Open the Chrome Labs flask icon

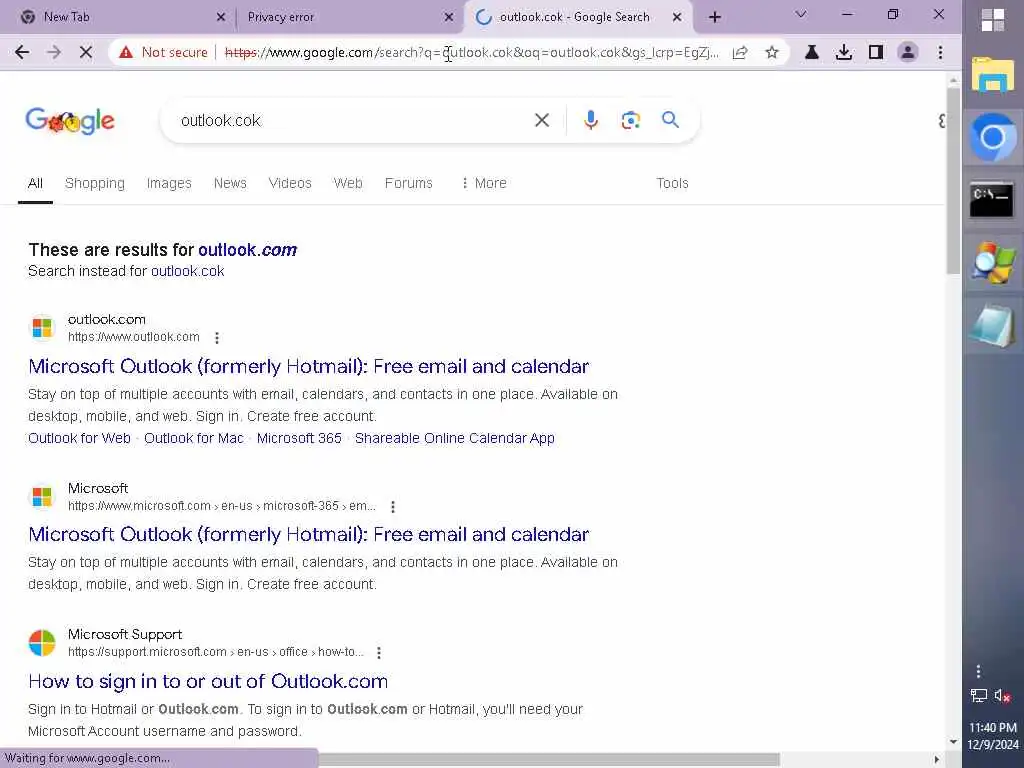(x=812, y=52)
